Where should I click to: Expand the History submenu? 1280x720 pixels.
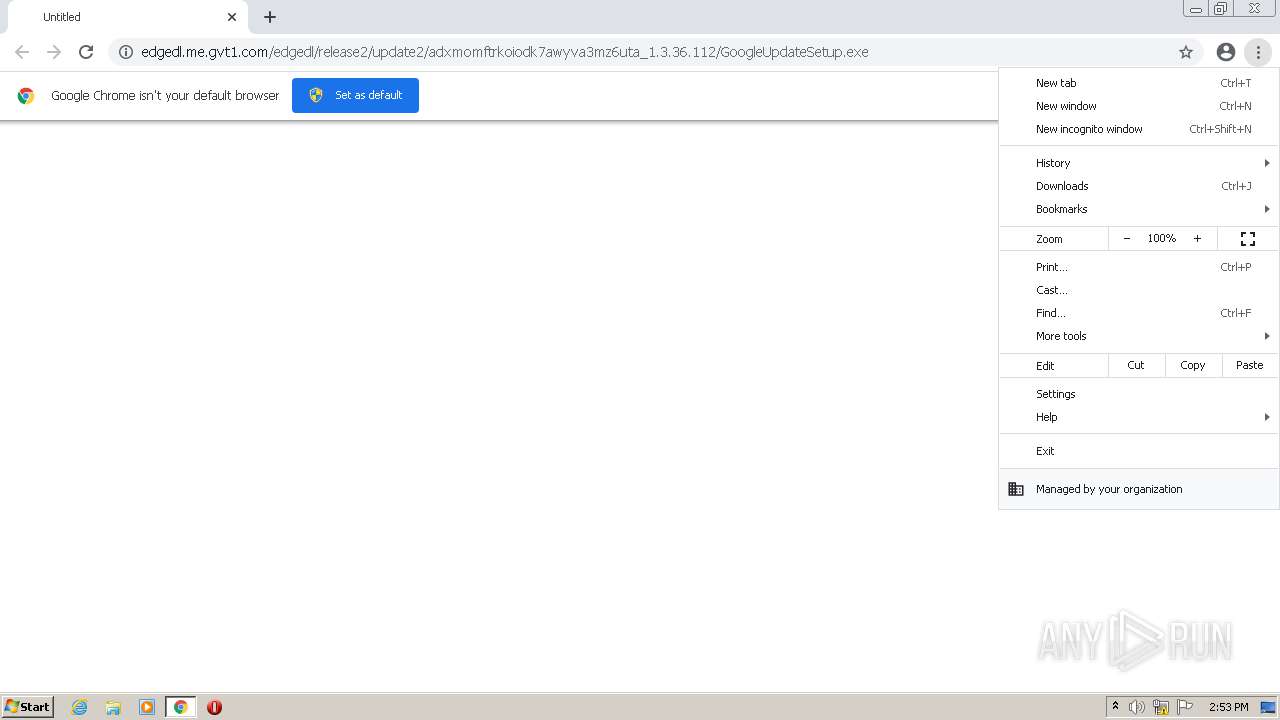1139,163
